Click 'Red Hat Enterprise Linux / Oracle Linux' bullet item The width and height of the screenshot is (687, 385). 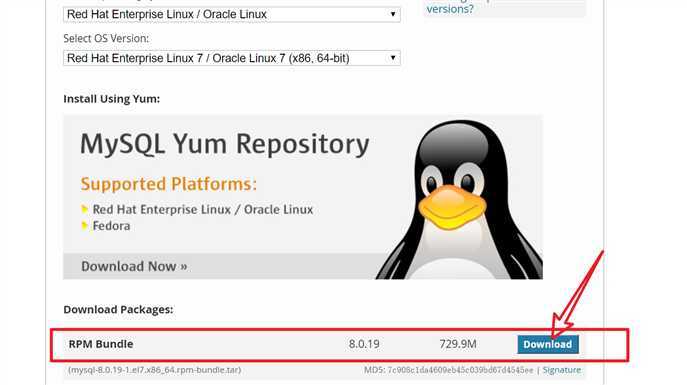[x=202, y=209]
